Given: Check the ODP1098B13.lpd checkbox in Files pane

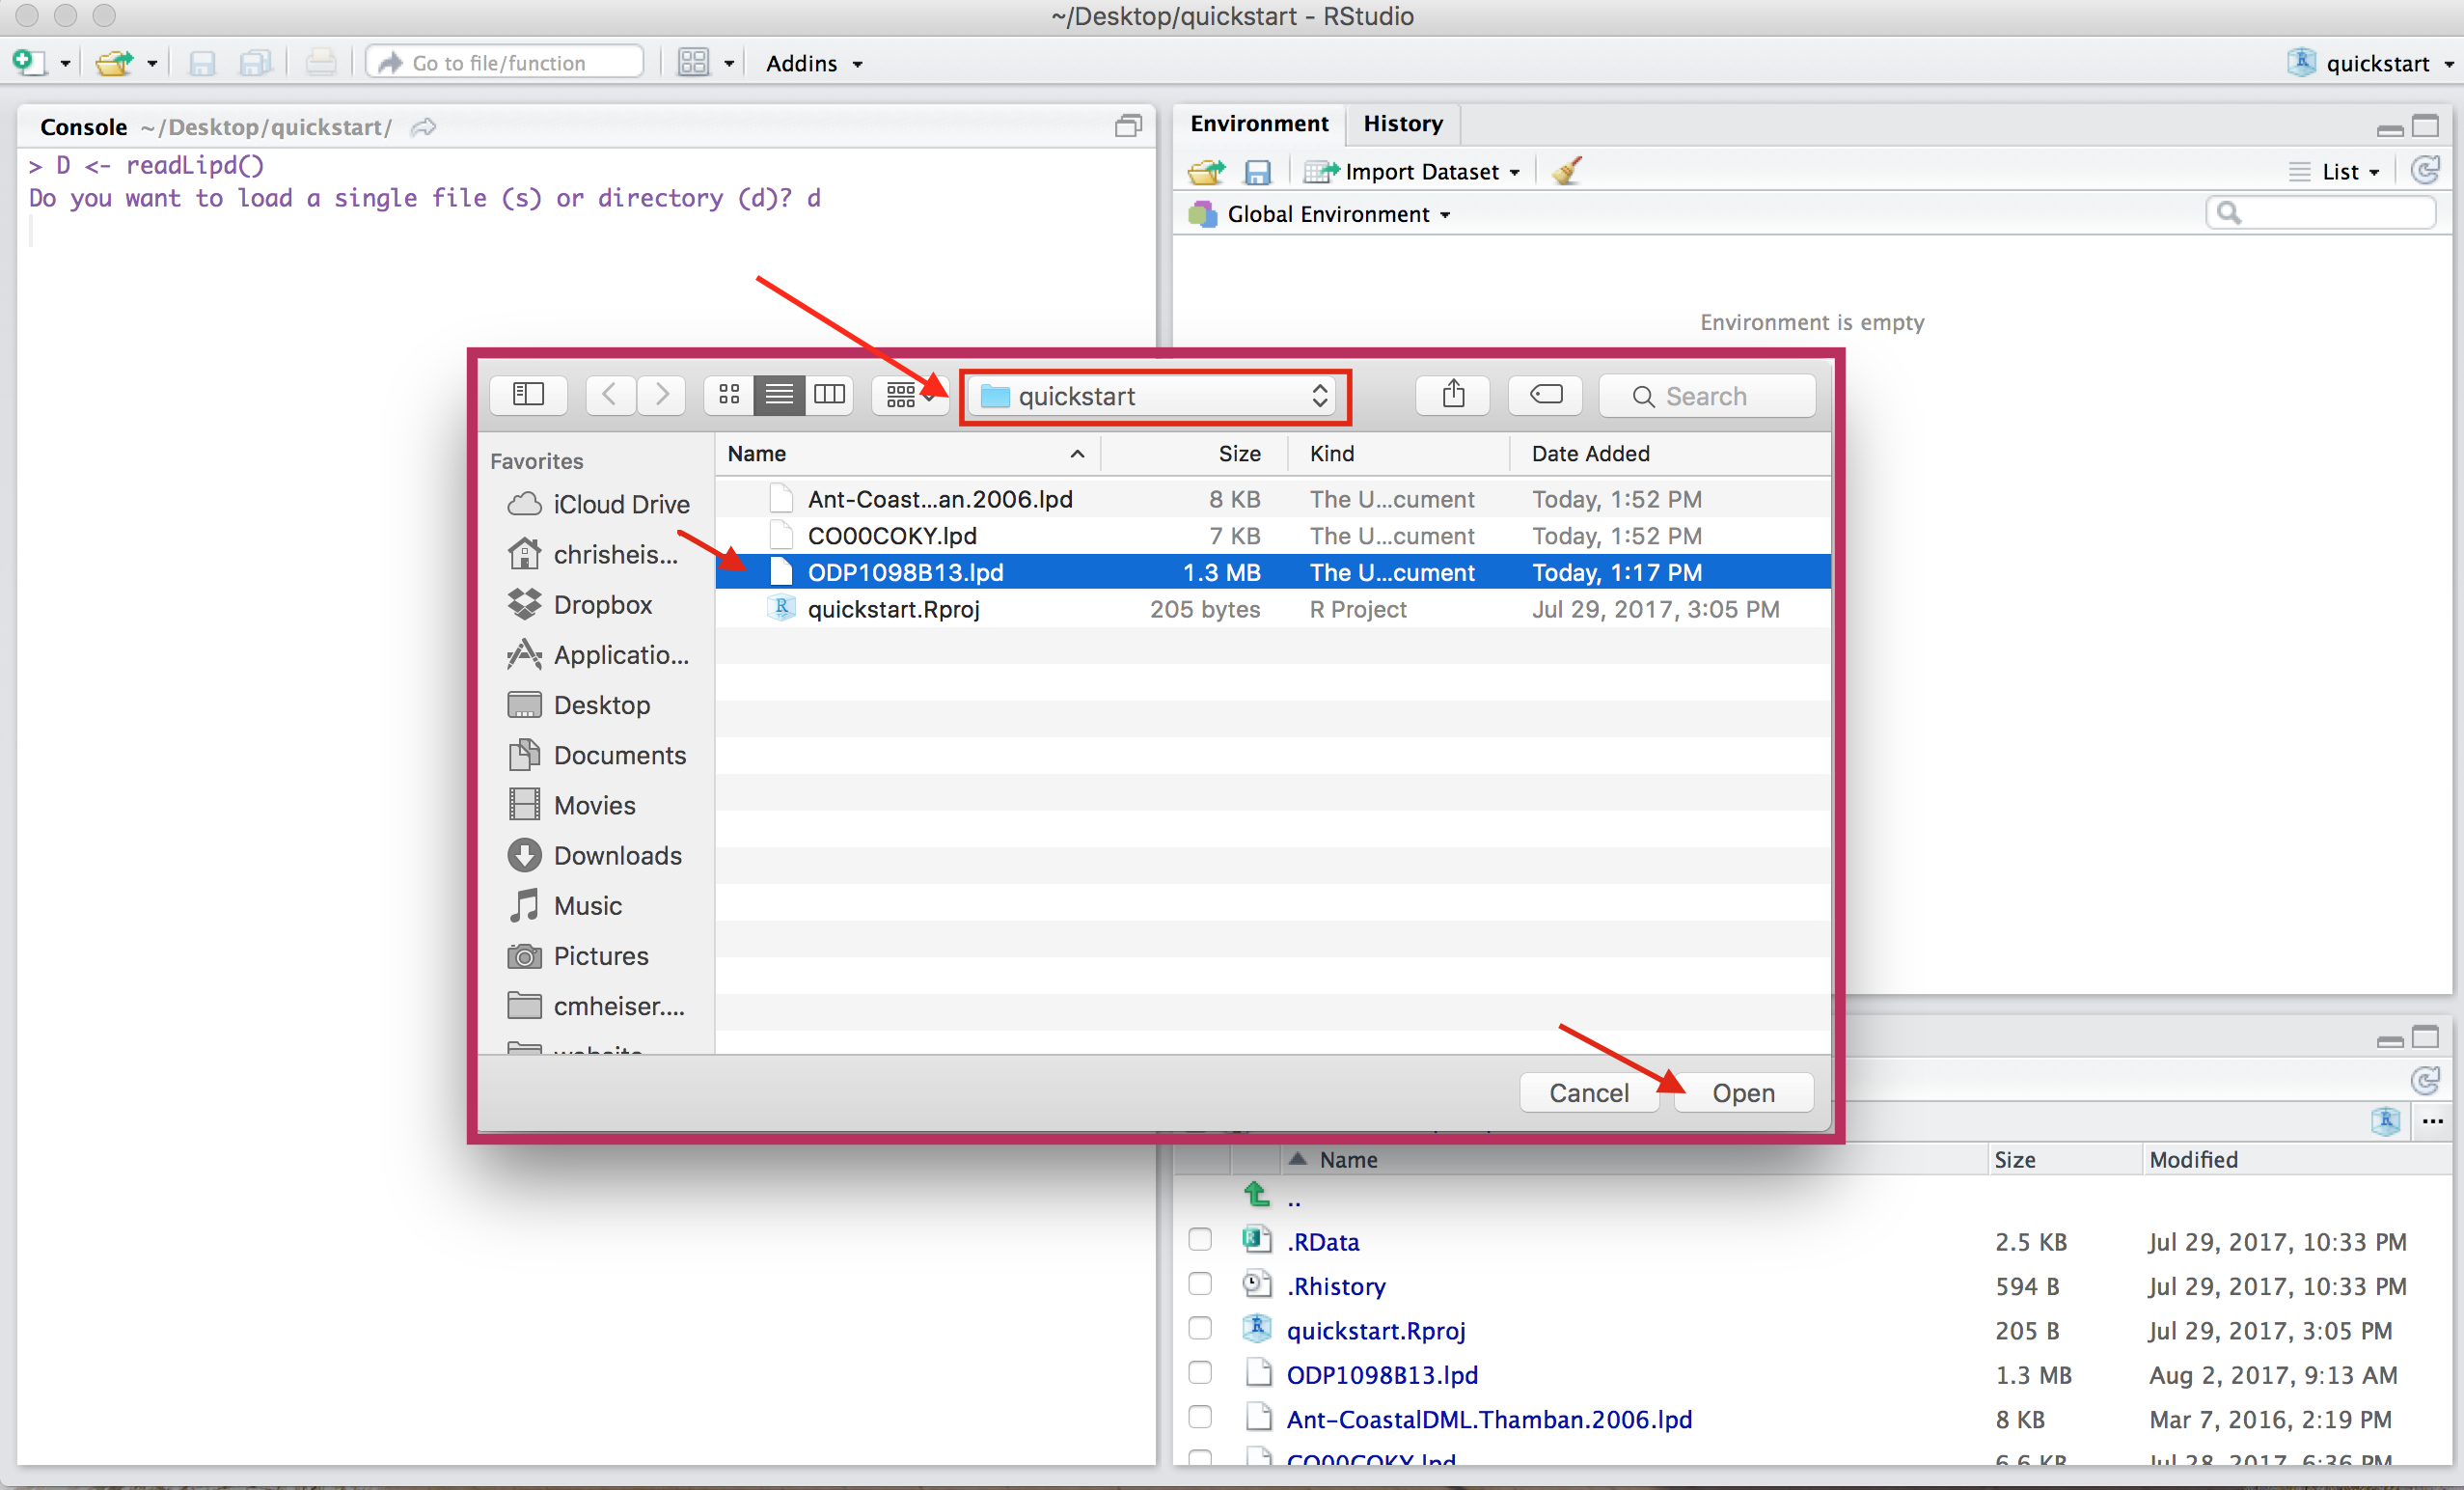Looking at the screenshot, I should tap(1200, 1373).
